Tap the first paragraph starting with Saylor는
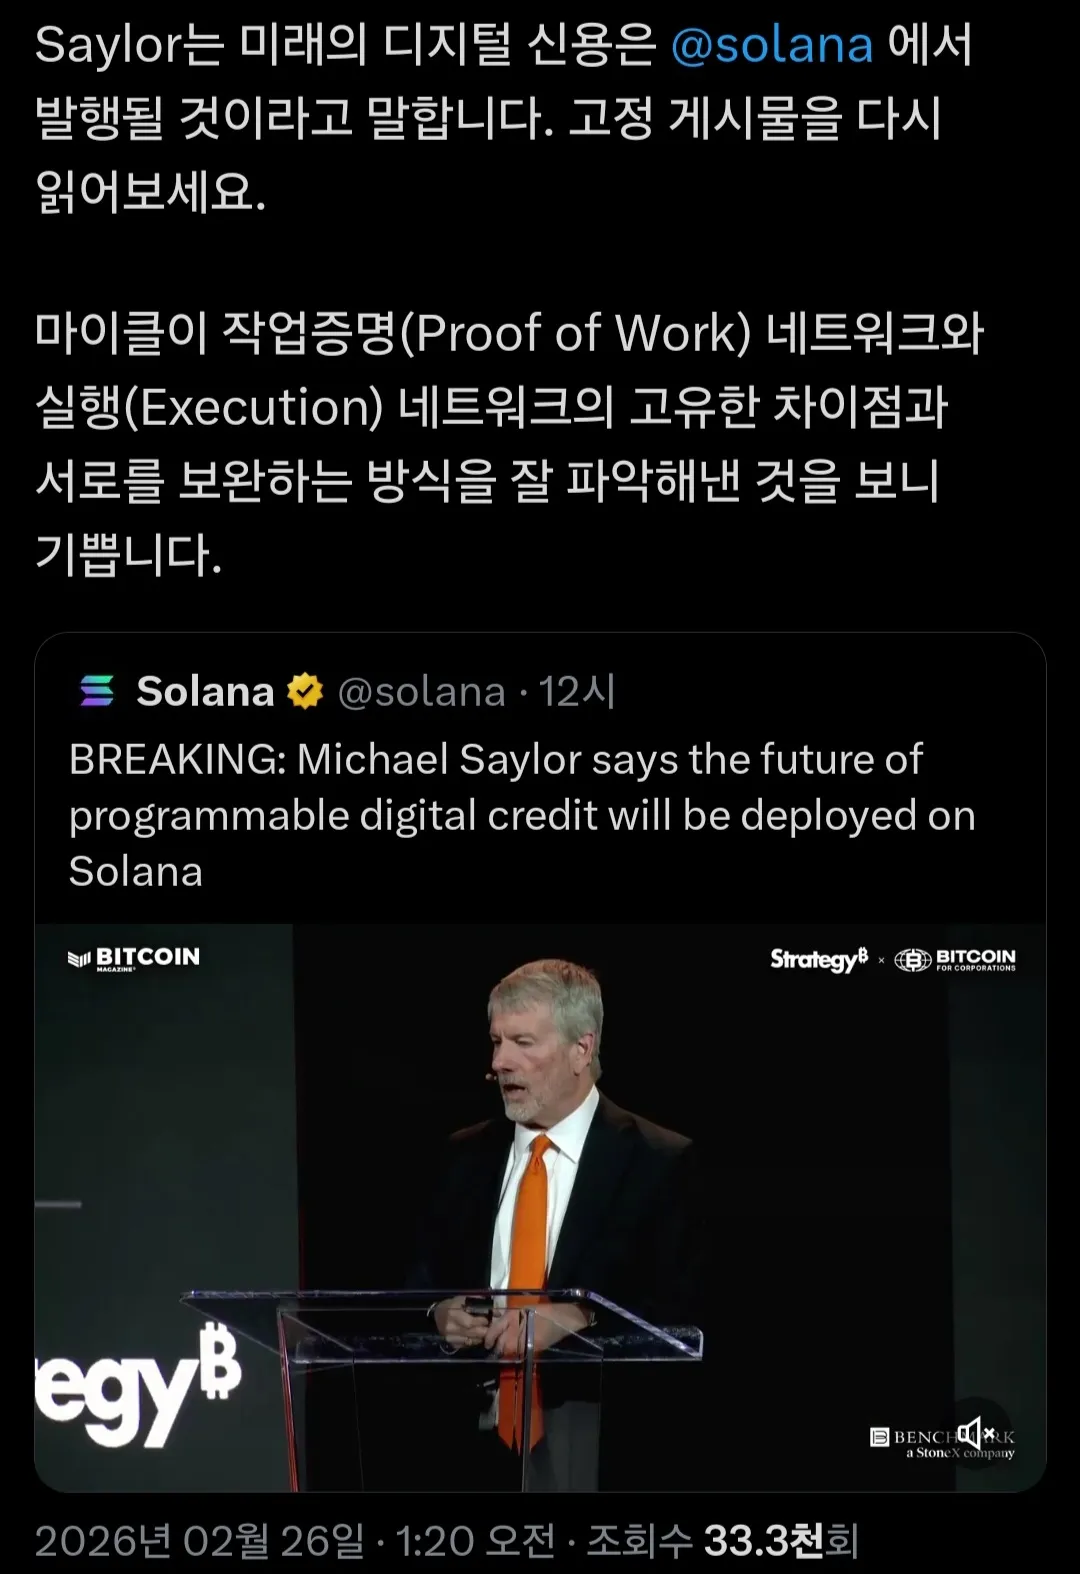 [x=504, y=118]
